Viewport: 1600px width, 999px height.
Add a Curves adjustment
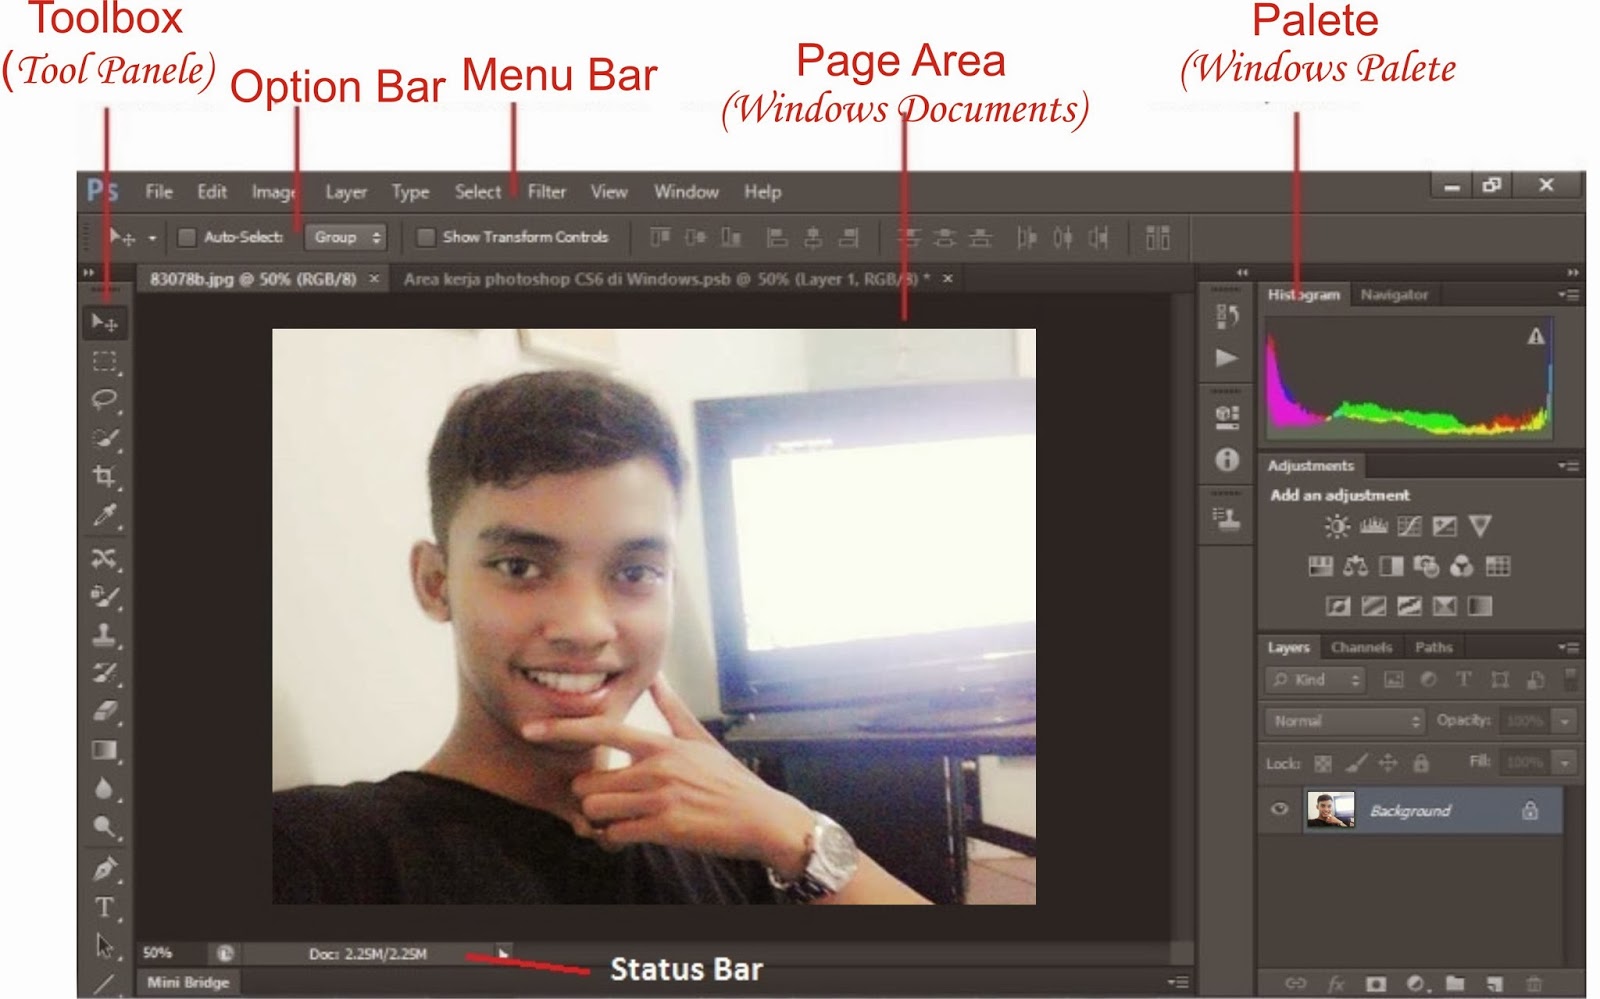(x=1410, y=527)
